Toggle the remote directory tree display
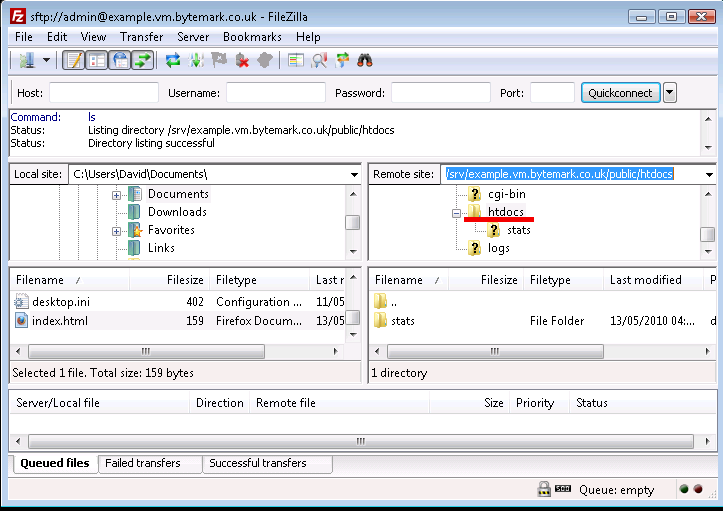This screenshot has width=723, height=511. coord(120,60)
